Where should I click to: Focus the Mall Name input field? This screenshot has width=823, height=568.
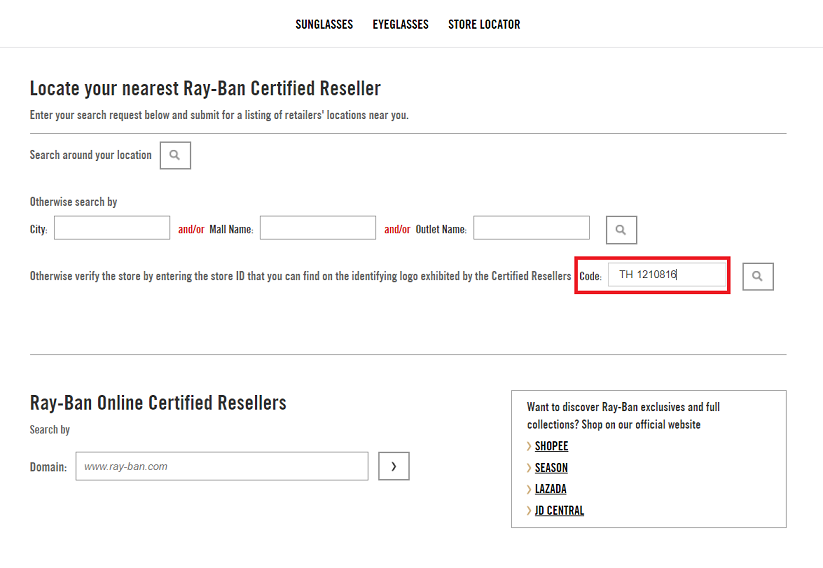click(318, 228)
